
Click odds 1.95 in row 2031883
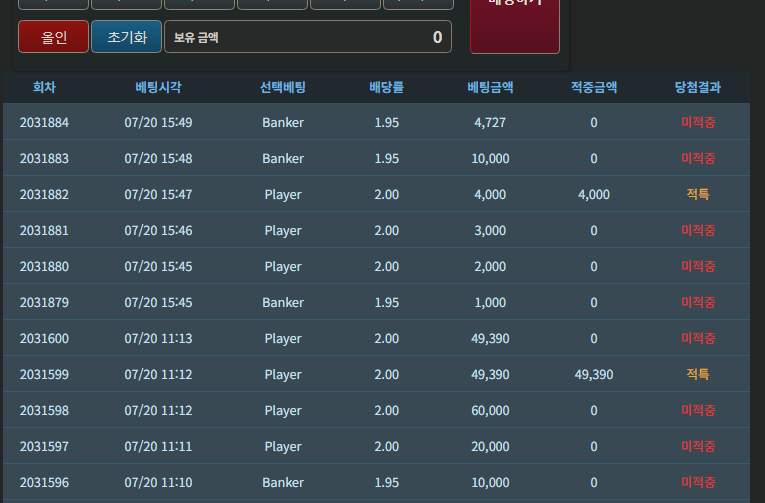pyautogui.click(x=386, y=159)
